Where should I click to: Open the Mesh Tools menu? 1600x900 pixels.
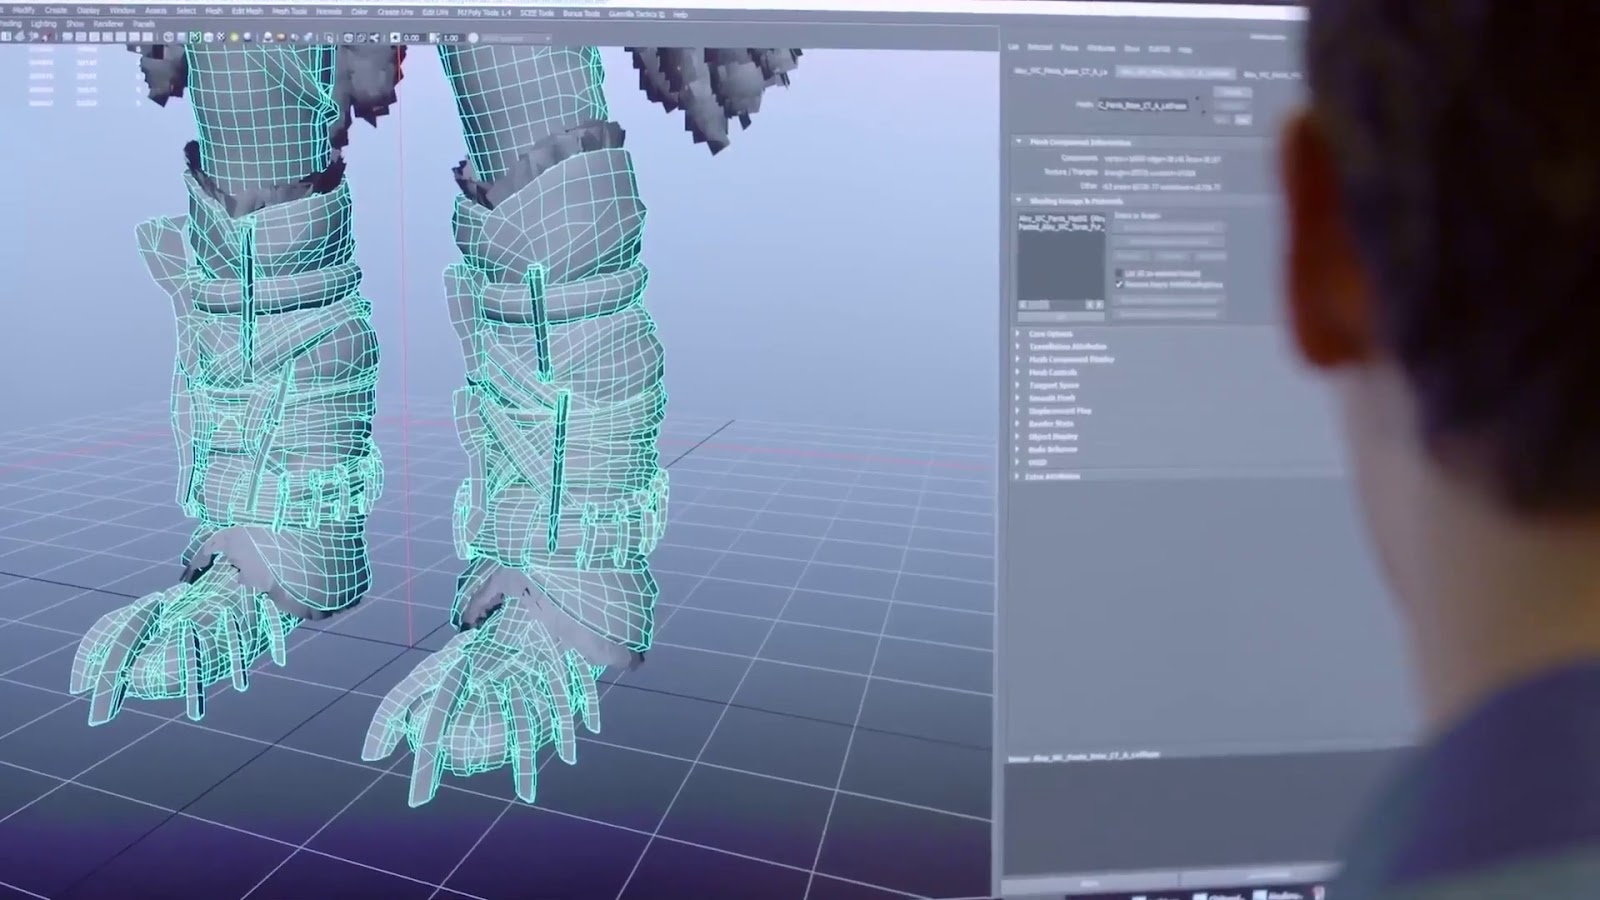[289, 11]
